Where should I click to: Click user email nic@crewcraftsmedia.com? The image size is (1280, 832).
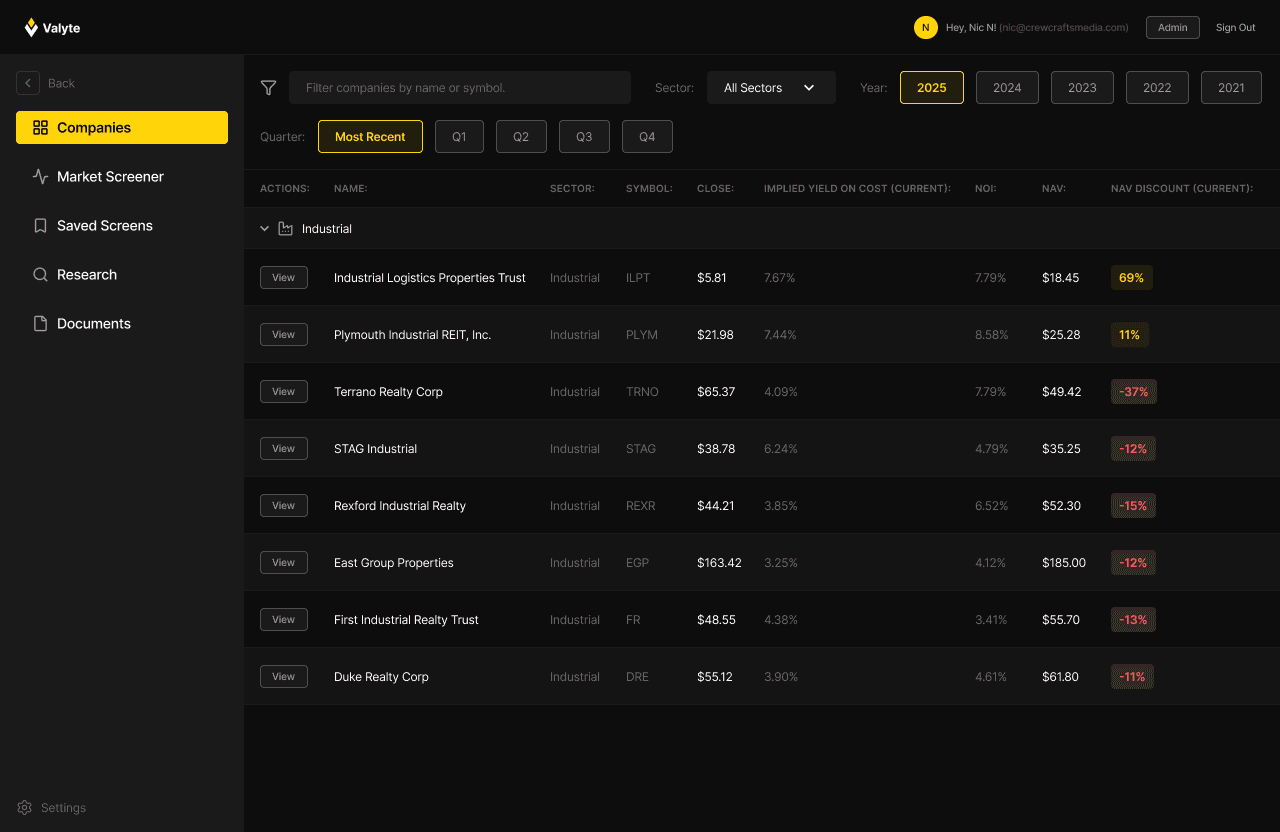(x=1064, y=28)
